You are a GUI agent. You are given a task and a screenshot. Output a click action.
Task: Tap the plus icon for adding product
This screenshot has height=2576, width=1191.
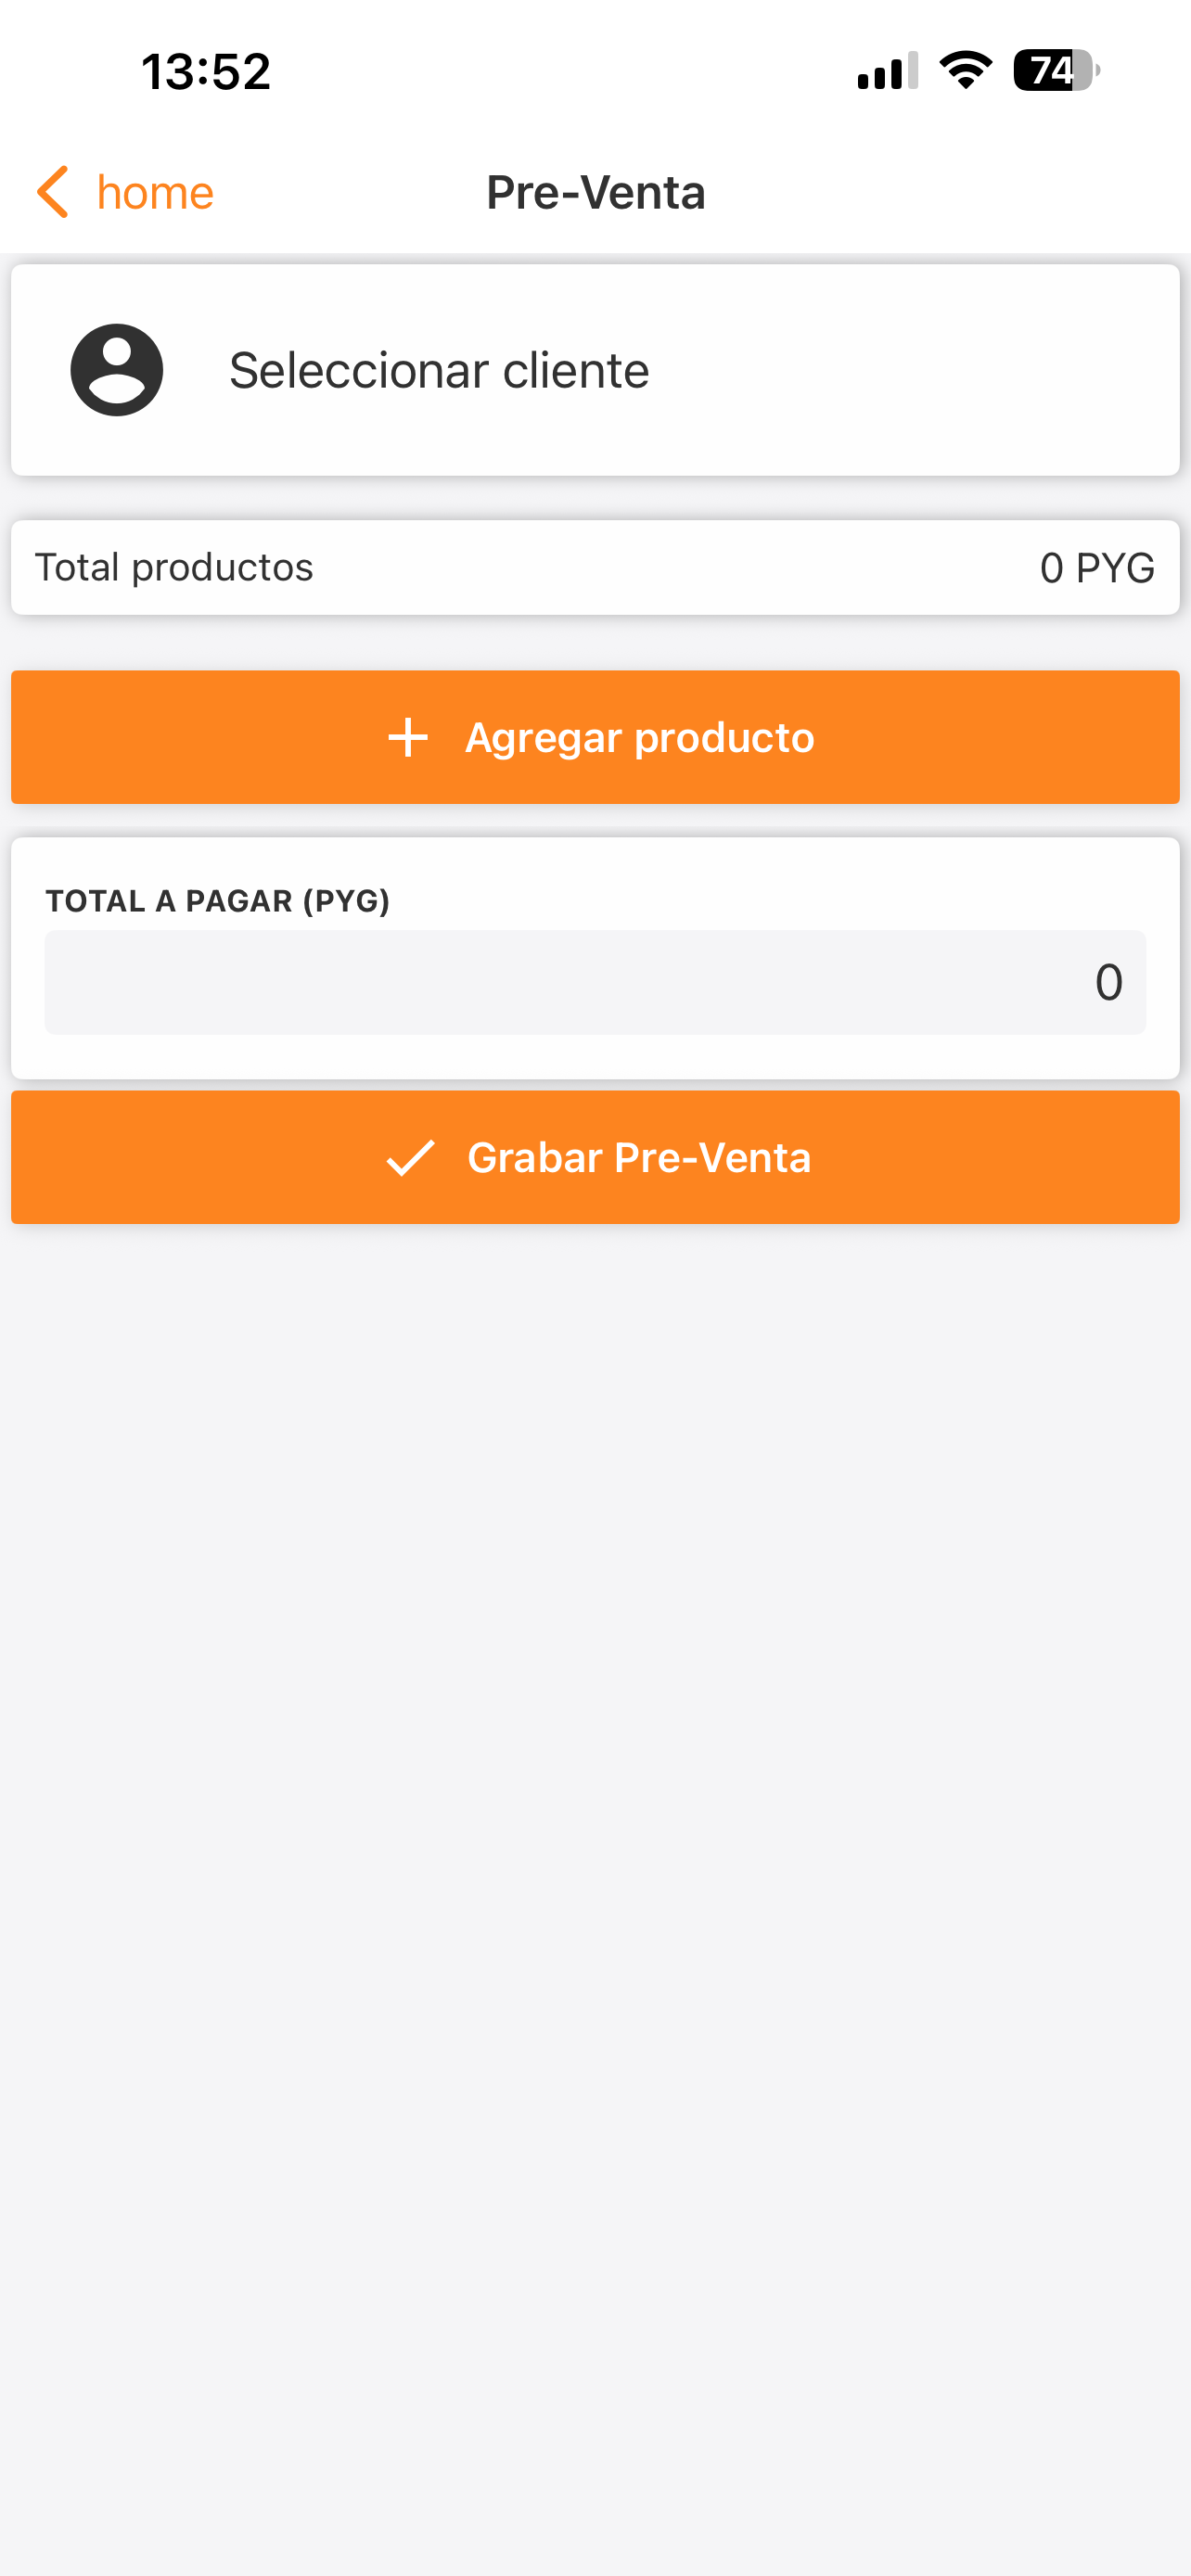408,738
